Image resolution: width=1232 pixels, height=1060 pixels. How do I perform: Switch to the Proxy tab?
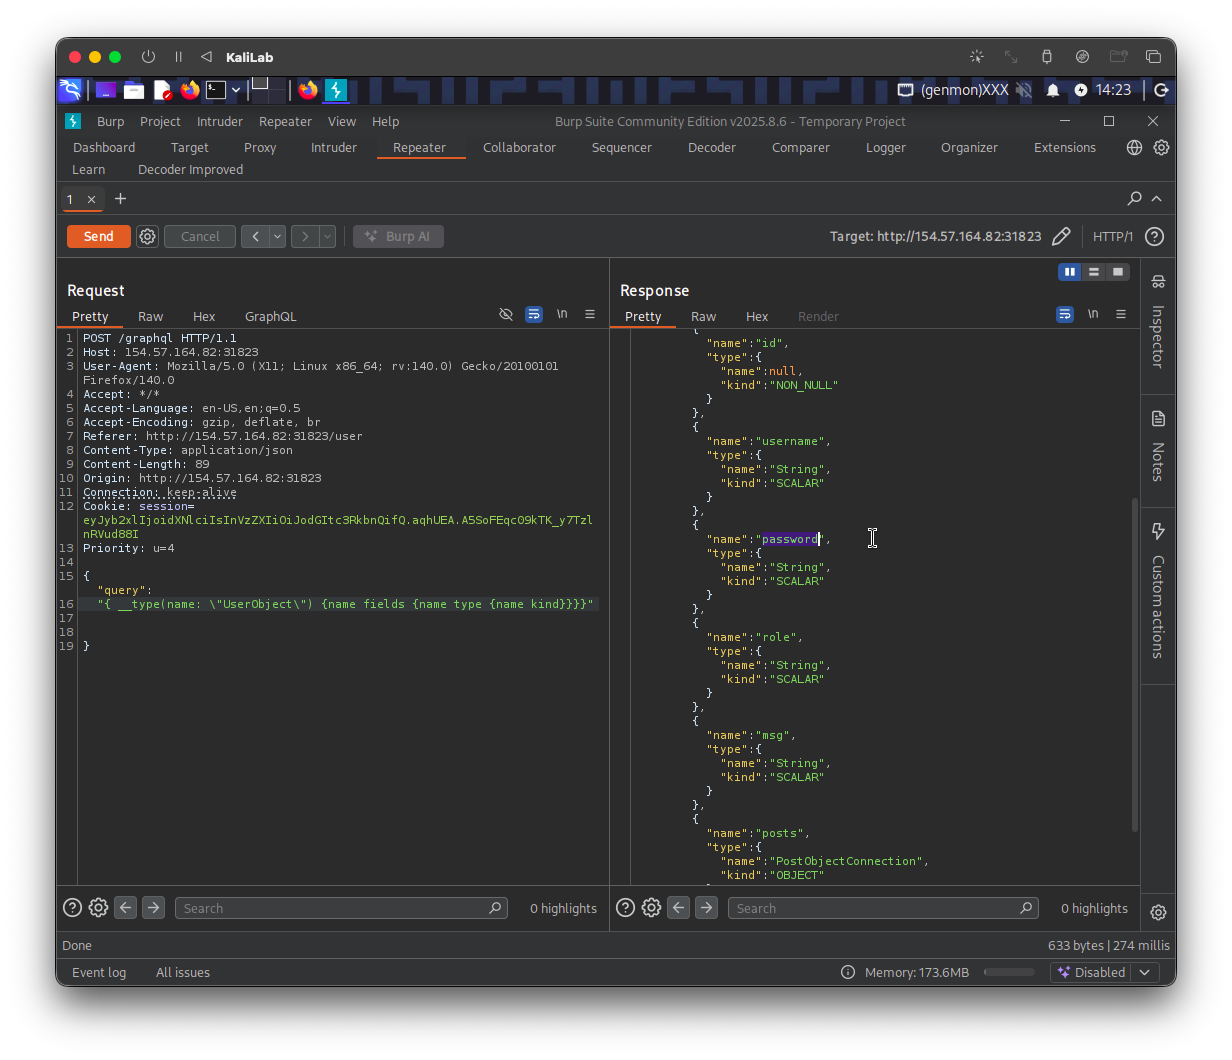(x=260, y=148)
